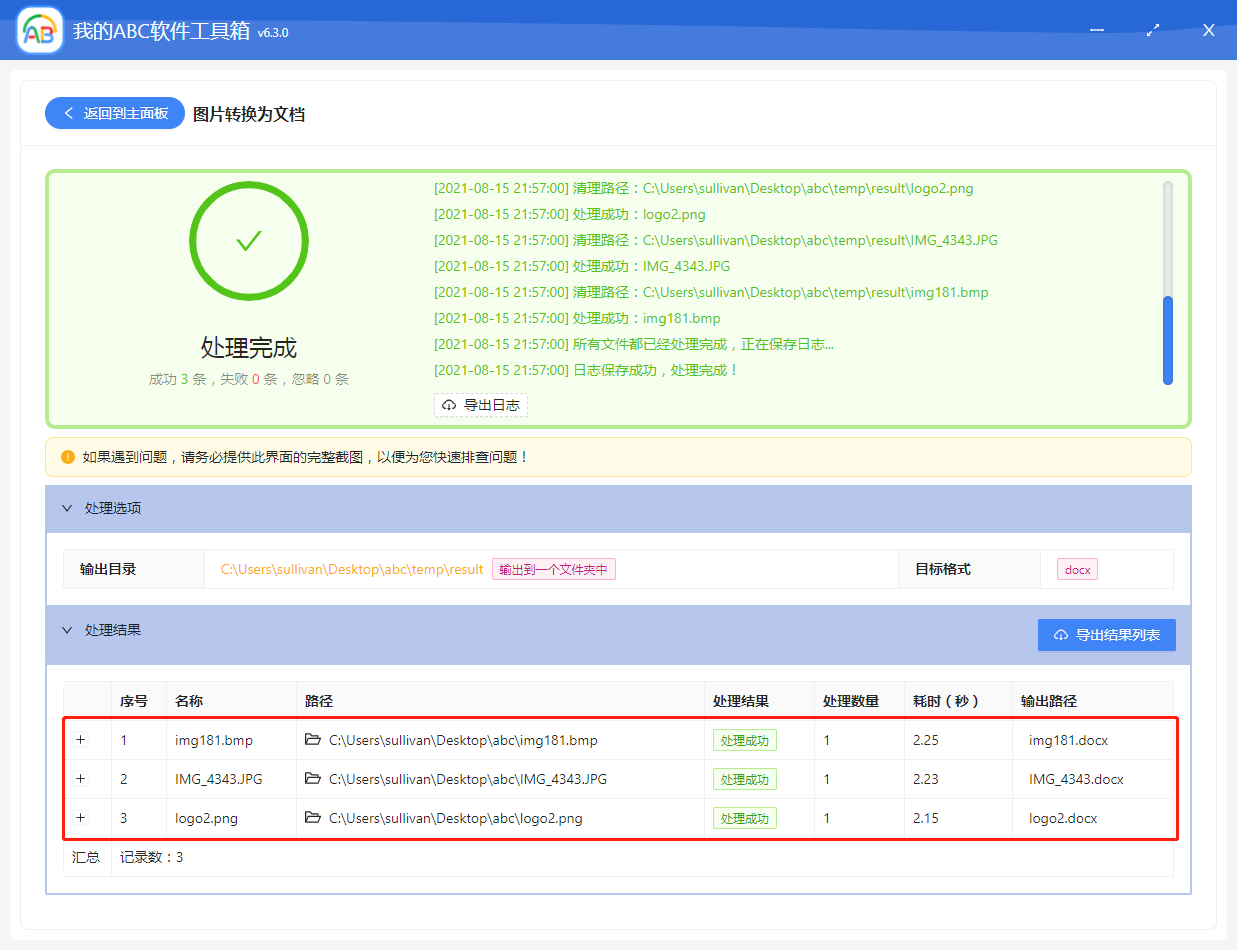Click the docx target format tag
Image resolution: width=1237 pixels, height=950 pixels.
click(1077, 569)
